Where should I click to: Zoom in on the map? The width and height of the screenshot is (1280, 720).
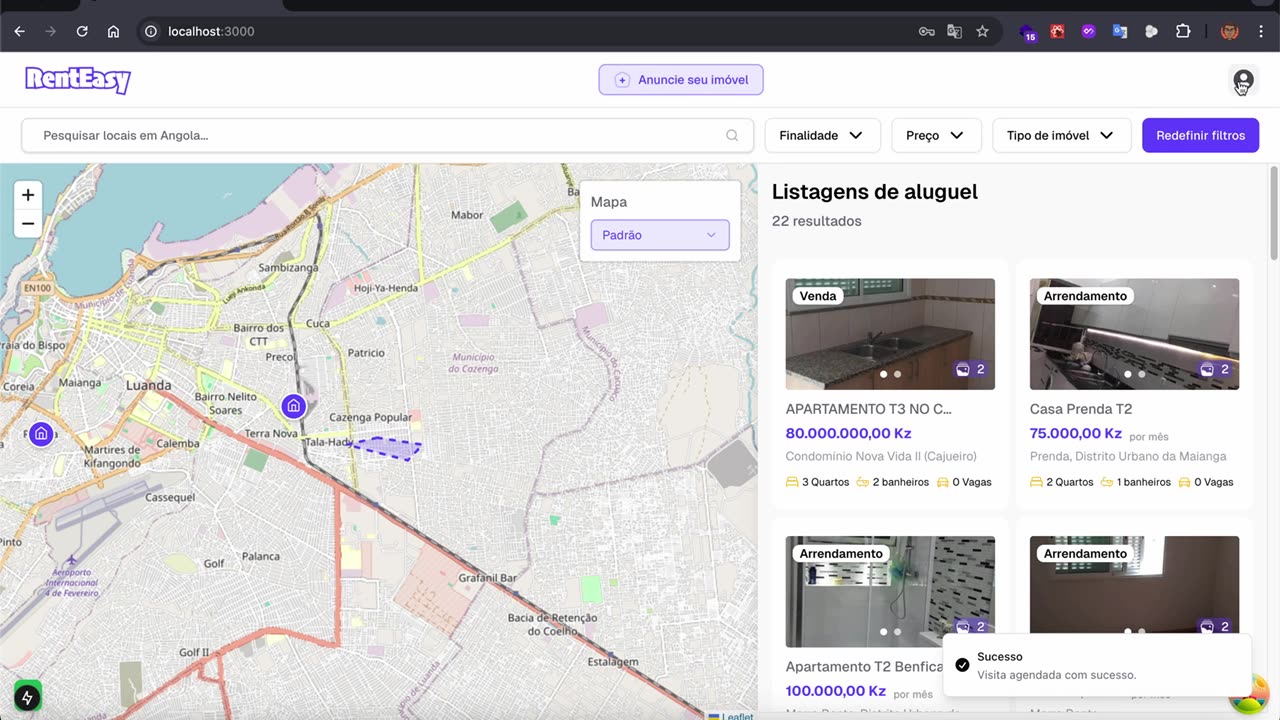(x=28, y=195)
